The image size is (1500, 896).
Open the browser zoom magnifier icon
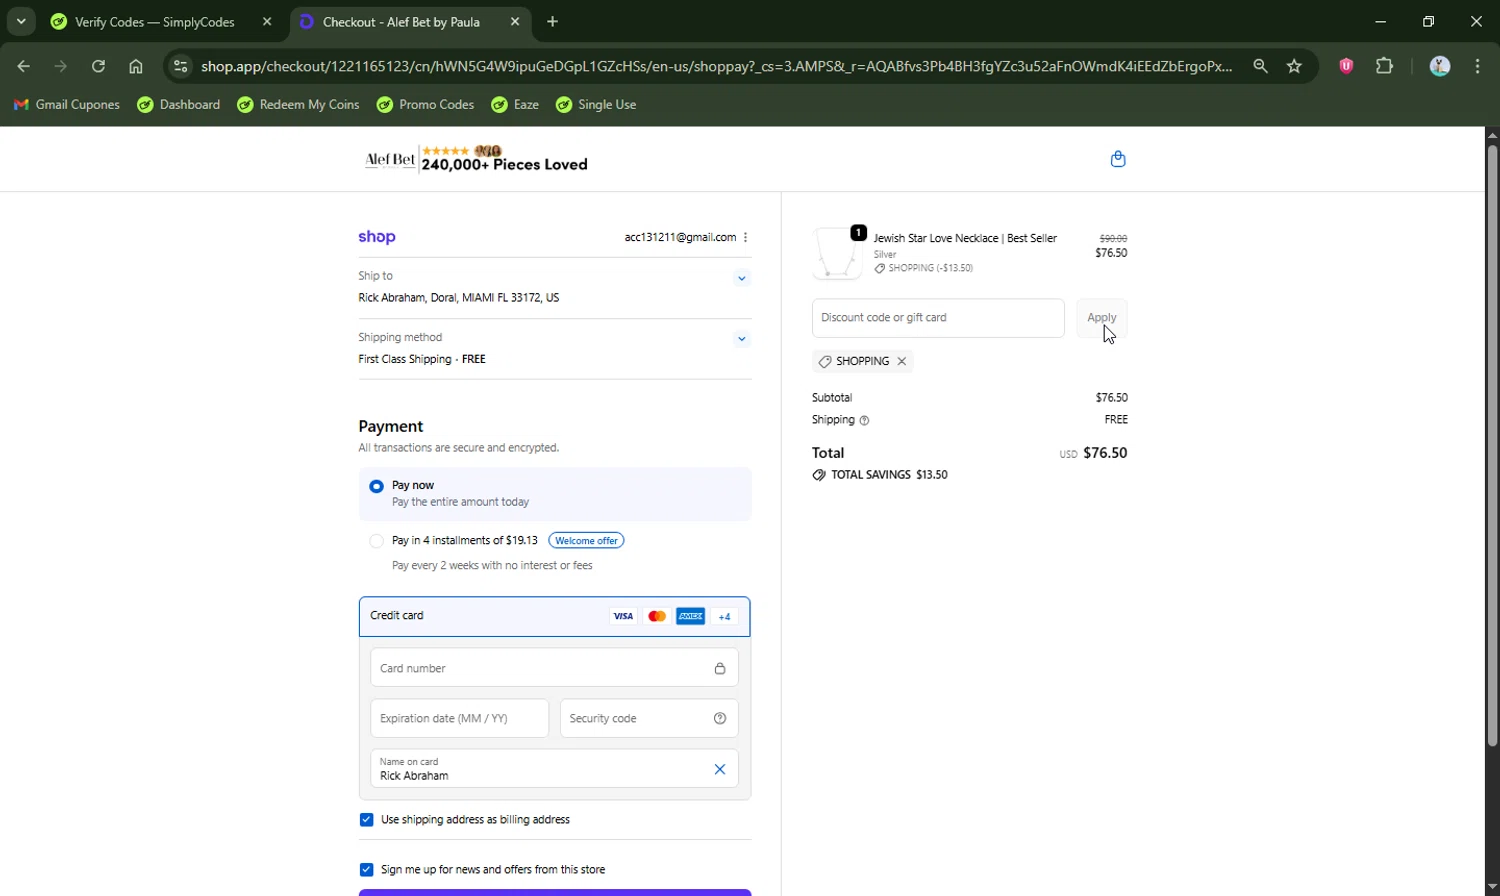tap(1261, 66)
